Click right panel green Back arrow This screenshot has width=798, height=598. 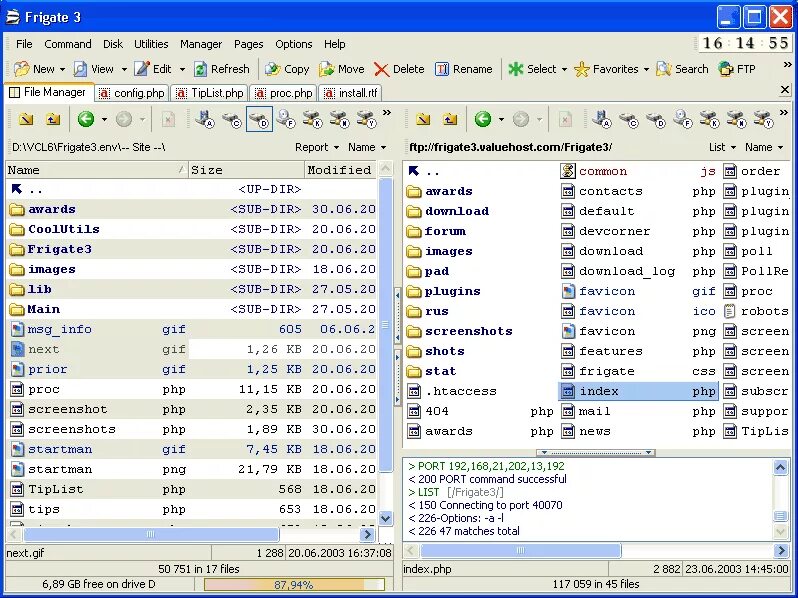482,119
